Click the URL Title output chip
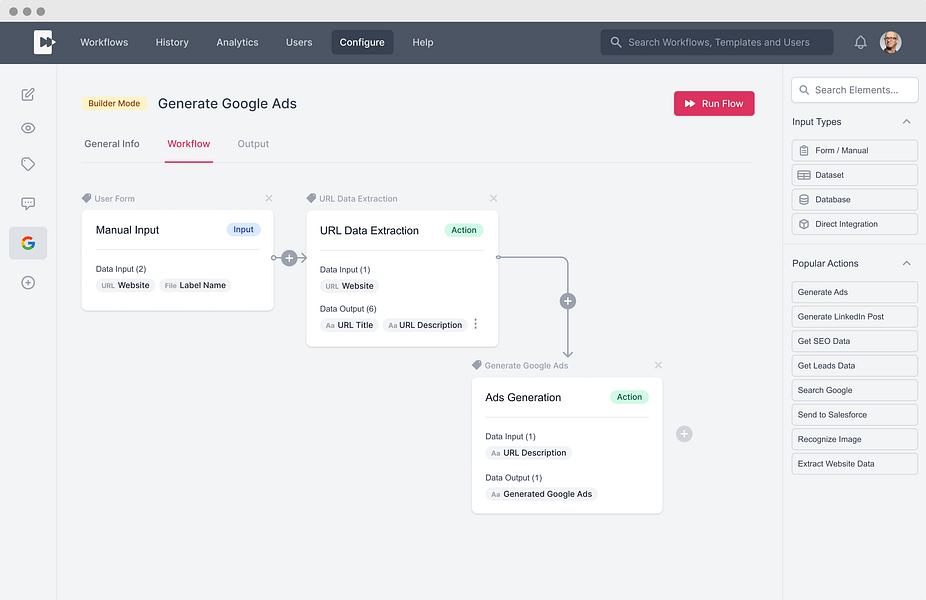This screenshot has width=926, height=600. [349, 325]
